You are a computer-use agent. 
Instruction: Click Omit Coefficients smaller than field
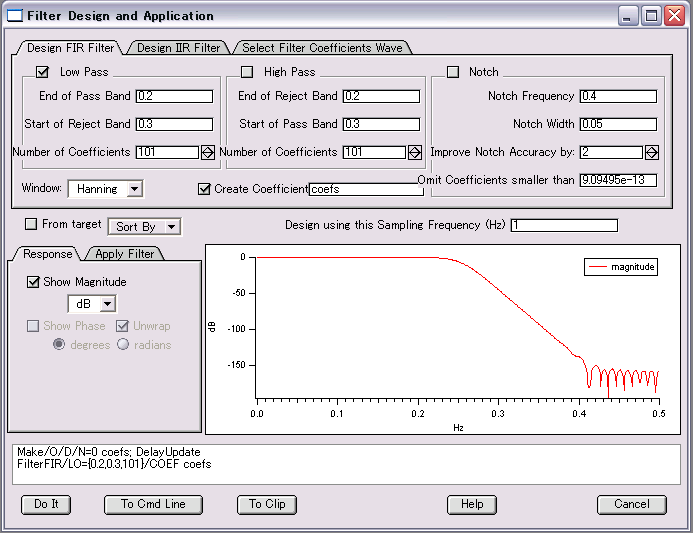[x=618, y=180]
